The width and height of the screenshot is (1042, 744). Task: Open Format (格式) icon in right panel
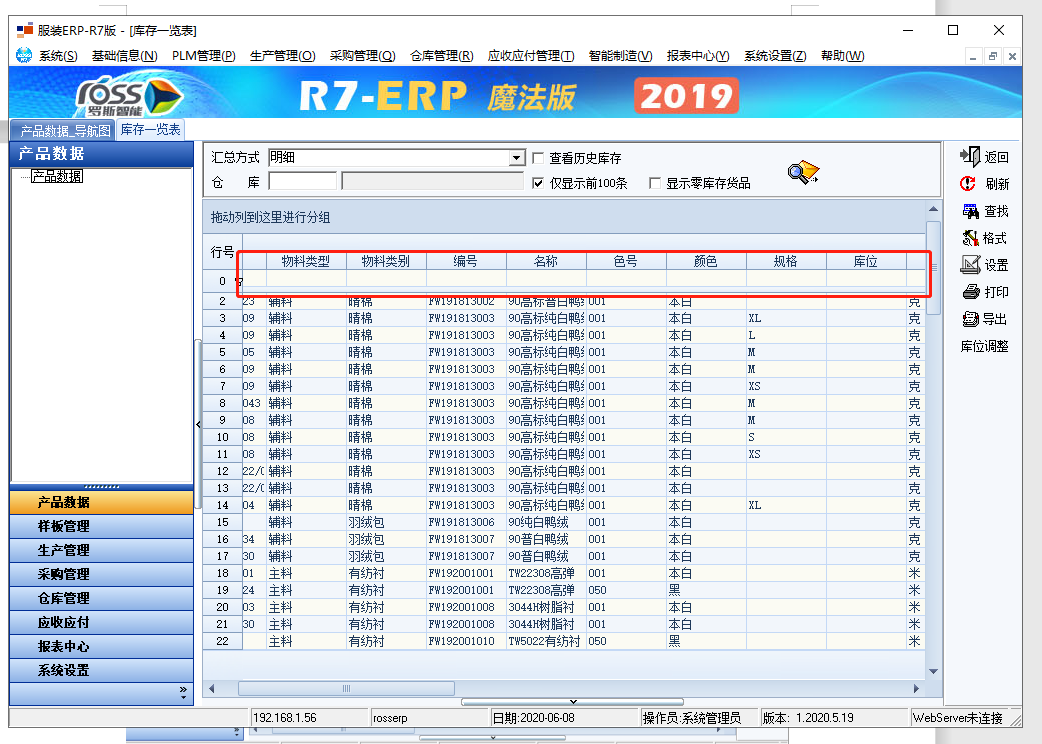970,238
